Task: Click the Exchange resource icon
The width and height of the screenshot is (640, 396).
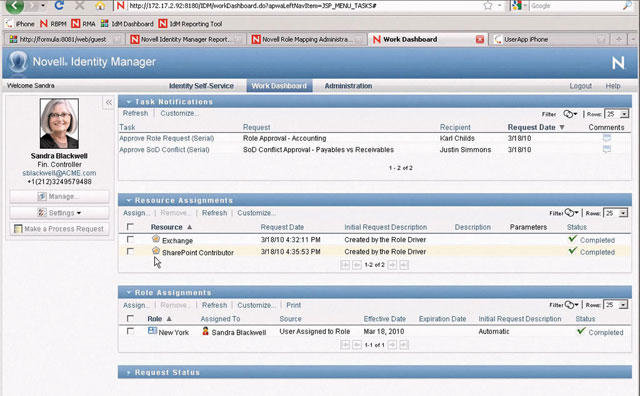Action: pos(156,239)
